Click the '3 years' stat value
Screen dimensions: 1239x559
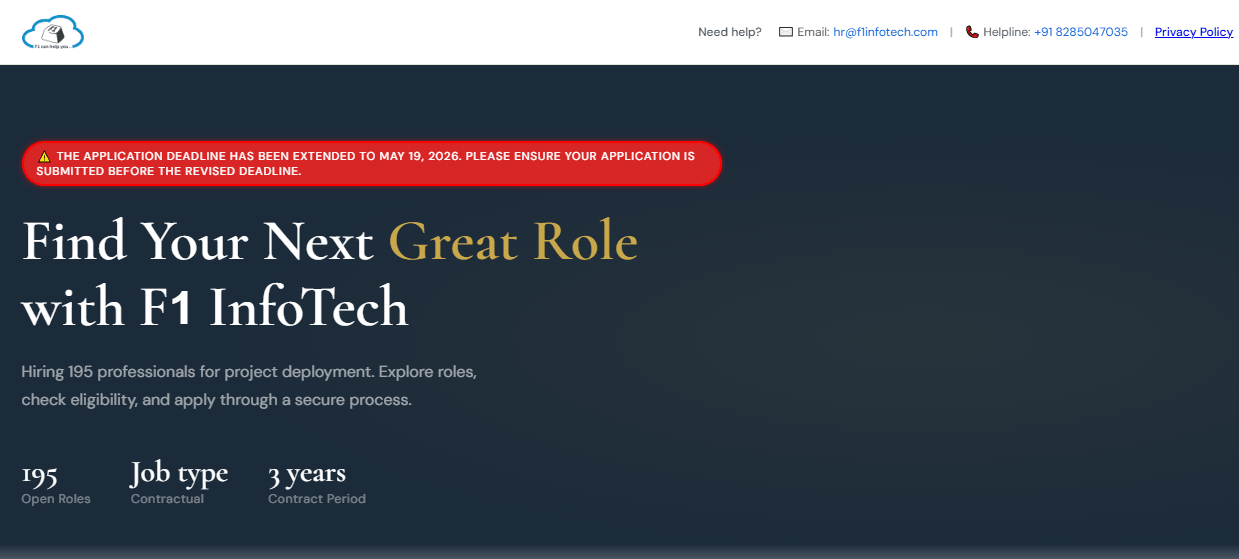[x=307, y=473]
